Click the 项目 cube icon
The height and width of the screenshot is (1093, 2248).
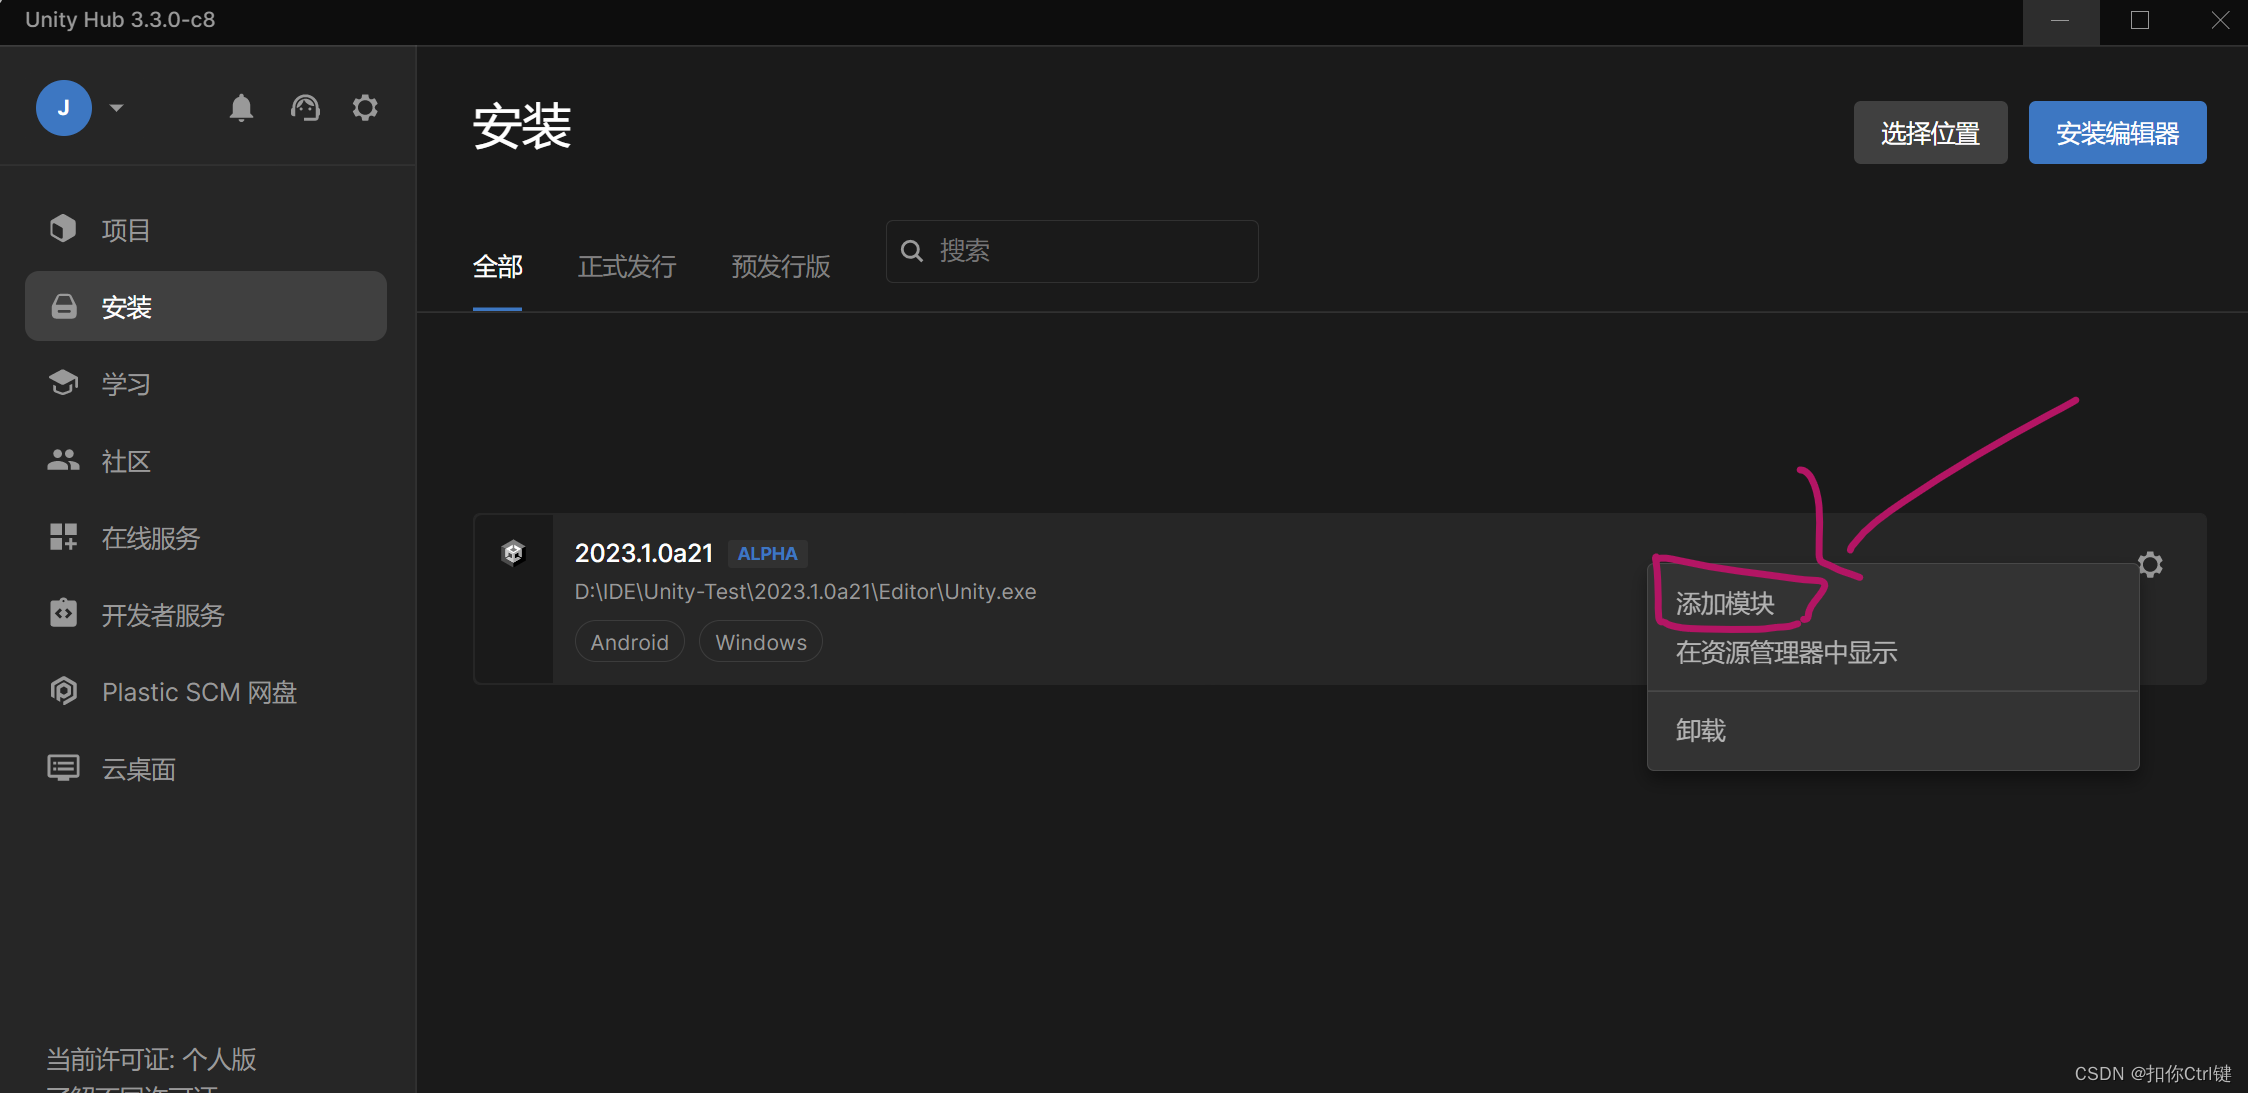click(x=63, y=229)
